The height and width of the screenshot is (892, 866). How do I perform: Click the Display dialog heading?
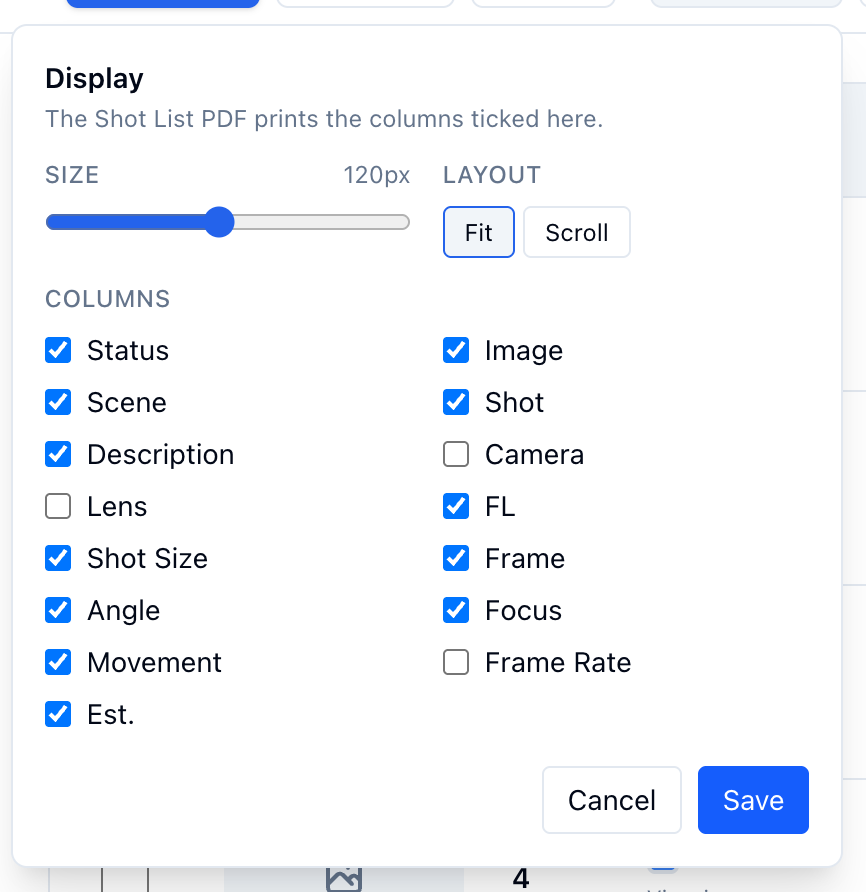[94, 79]
